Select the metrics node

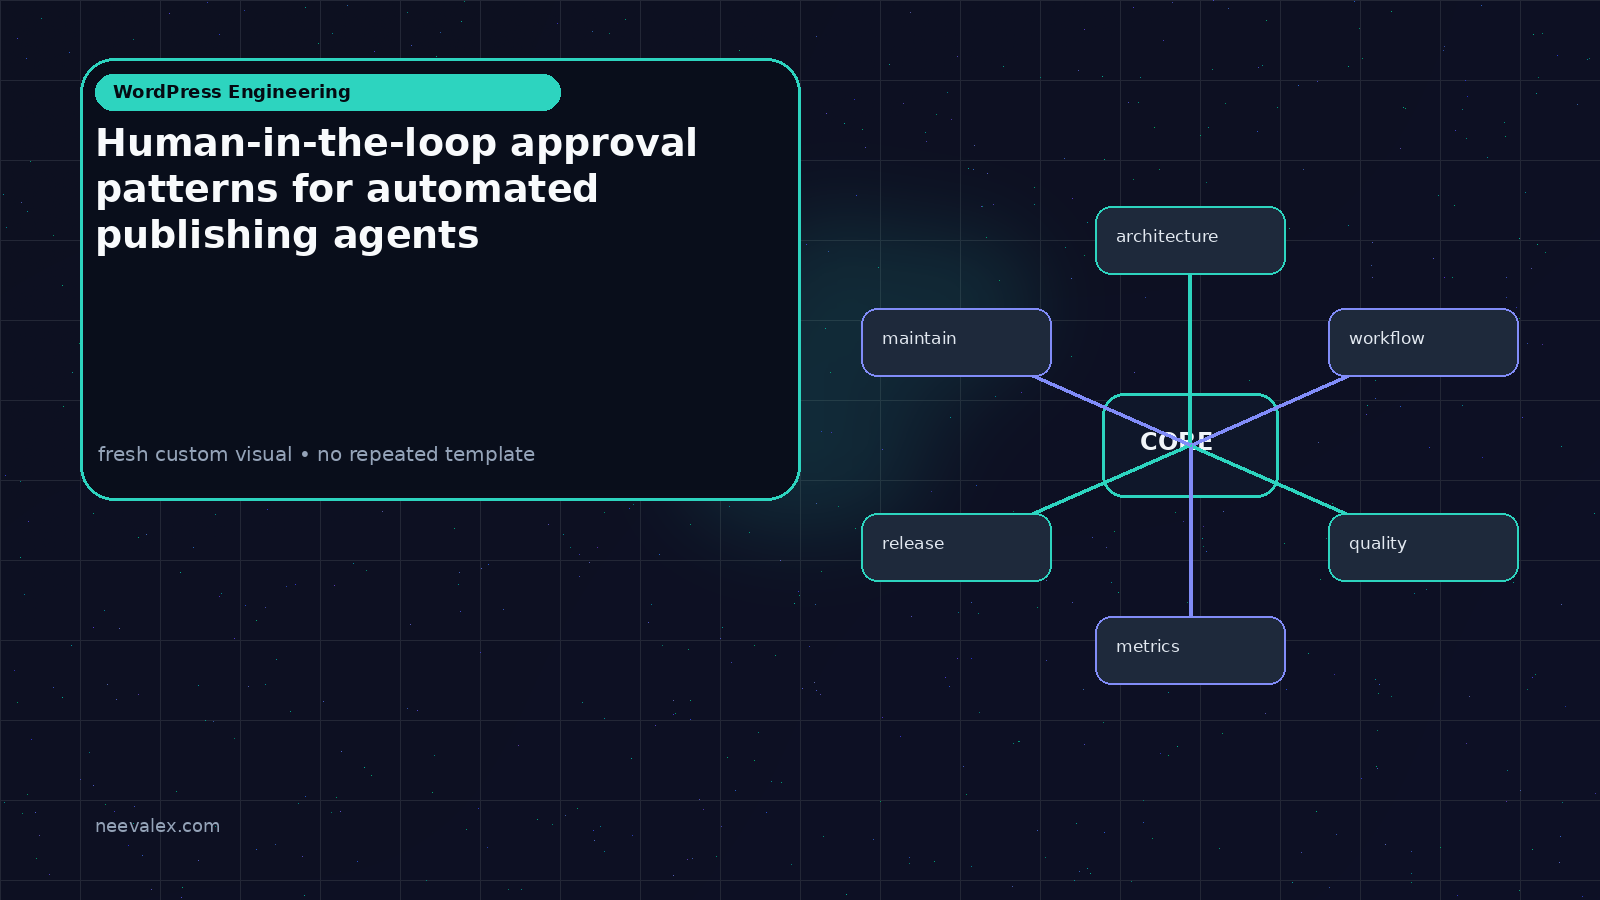(1190, 650)
